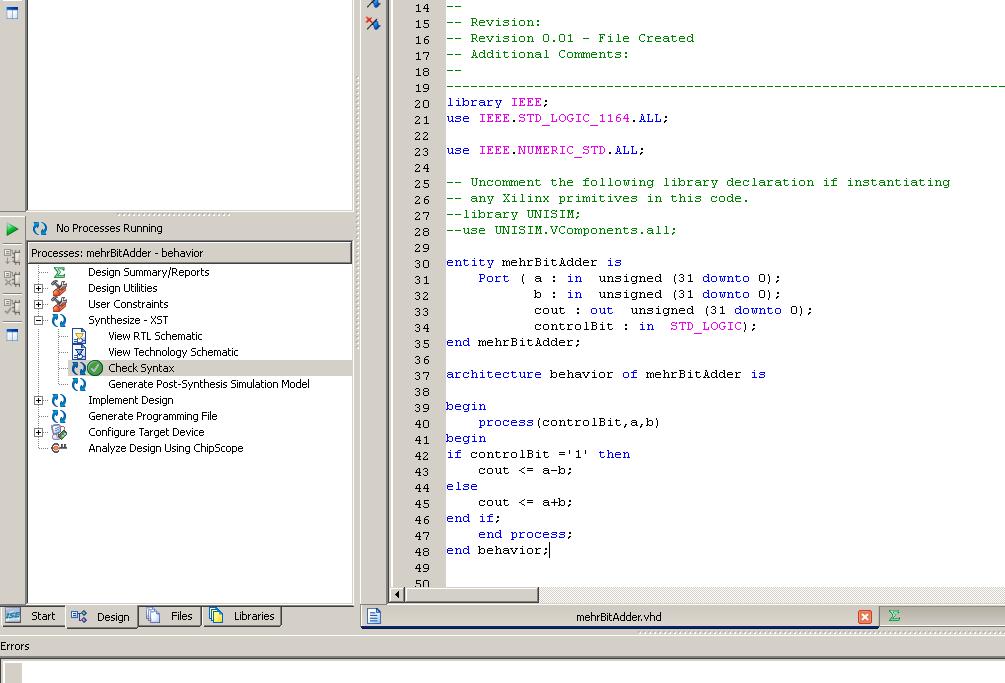Click the icon of Generate Post-Synthesis Simulation Model
1005x683 pixels.
pyautogui.click(x=79, y=384)
